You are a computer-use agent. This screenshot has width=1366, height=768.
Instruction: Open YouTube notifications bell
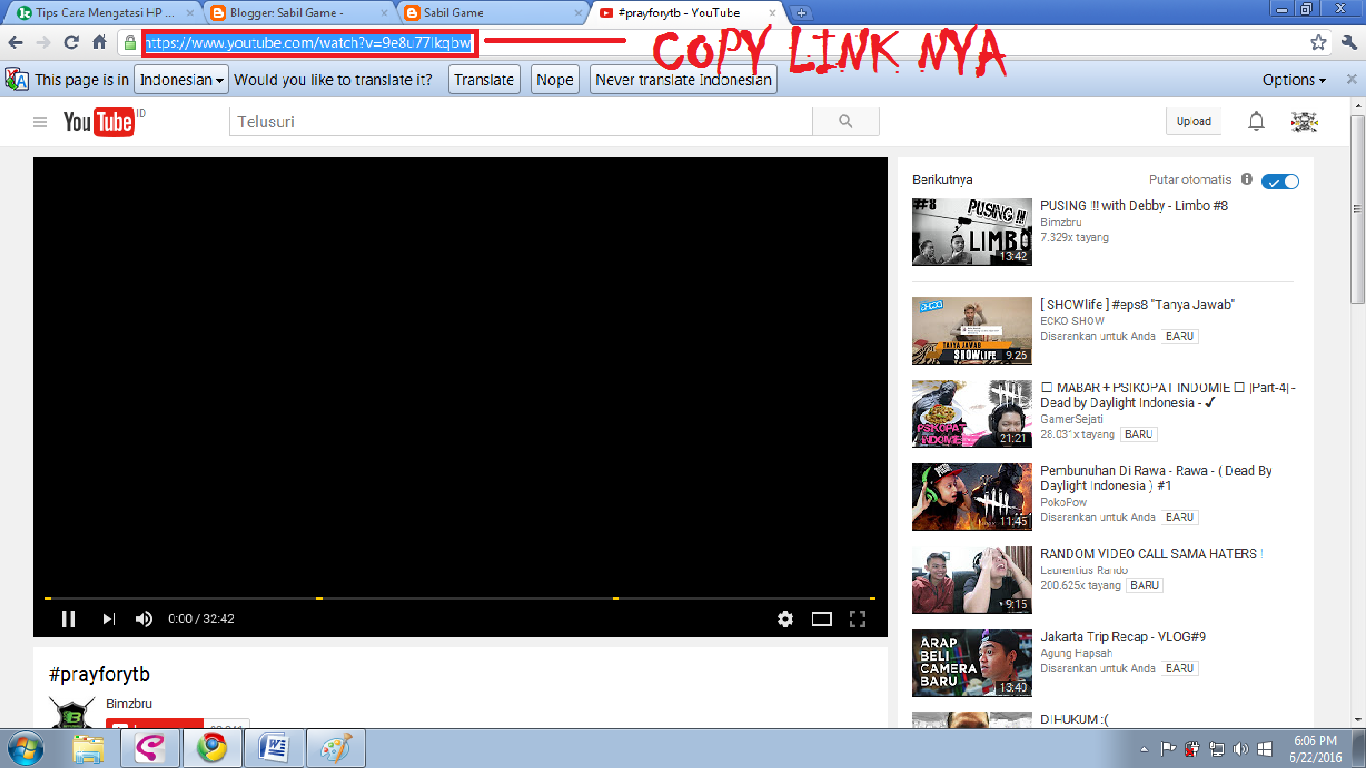[x=1256, y=122]
